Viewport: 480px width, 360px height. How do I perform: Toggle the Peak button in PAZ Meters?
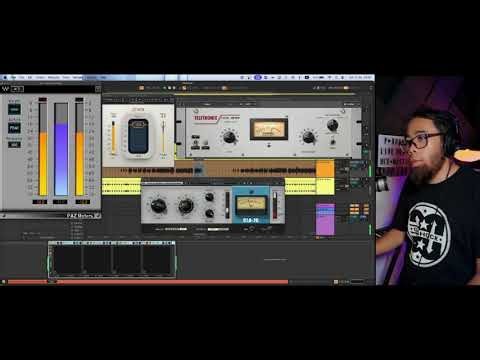click(14, 128)
